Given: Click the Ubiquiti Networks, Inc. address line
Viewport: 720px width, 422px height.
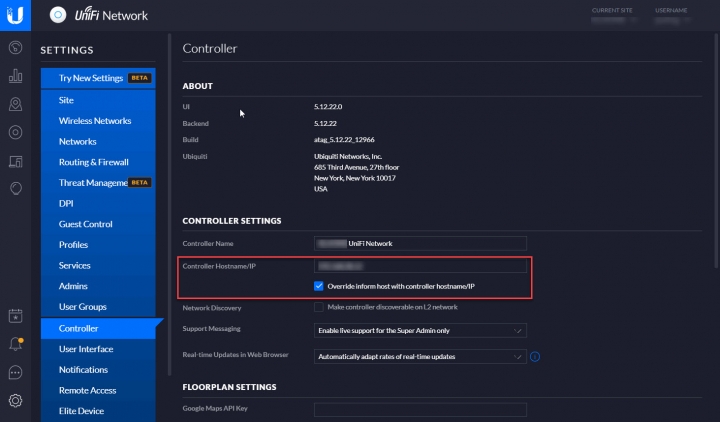Looking at the screenshot, I should 348,157.
